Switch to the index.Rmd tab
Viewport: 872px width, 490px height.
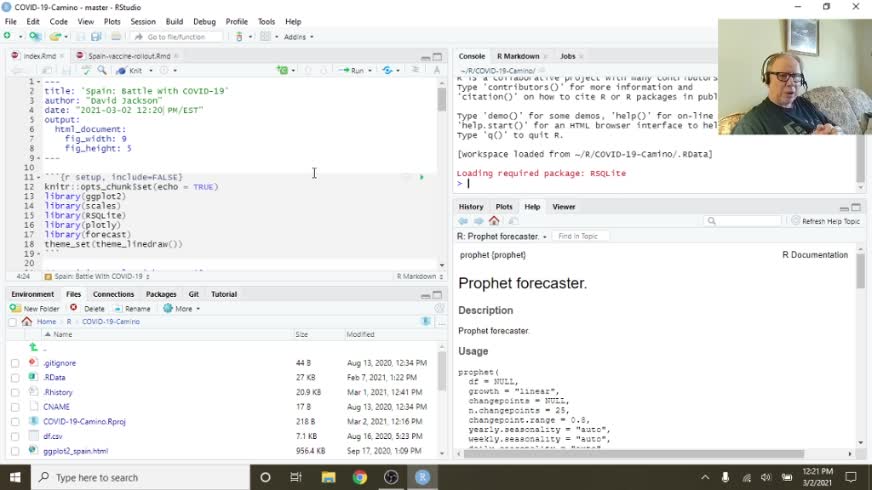(39, 56)
